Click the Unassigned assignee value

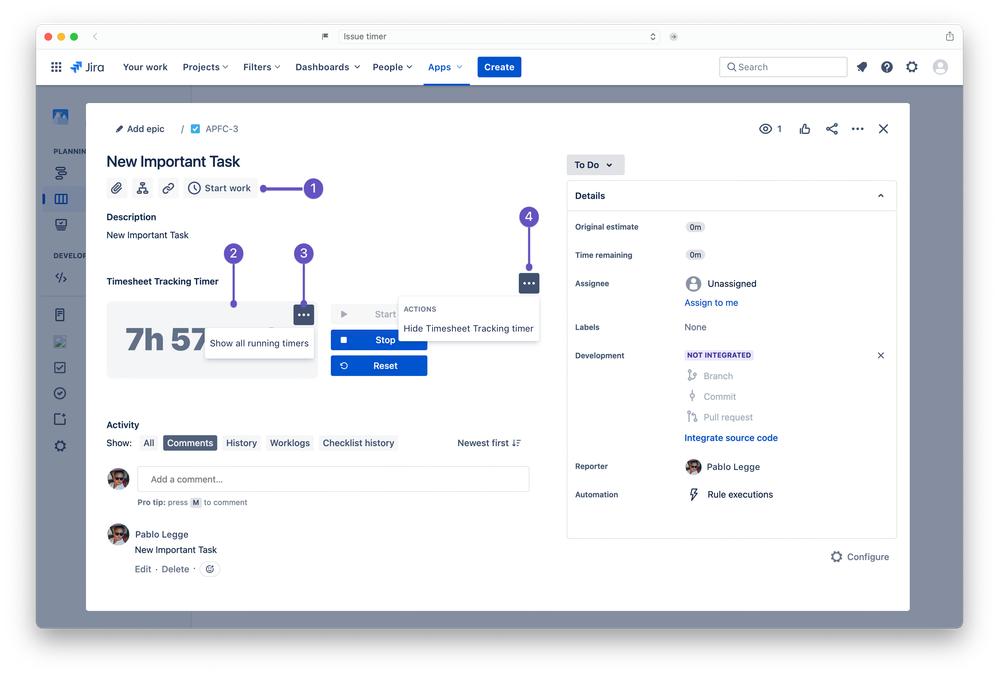tap(721, 284)
